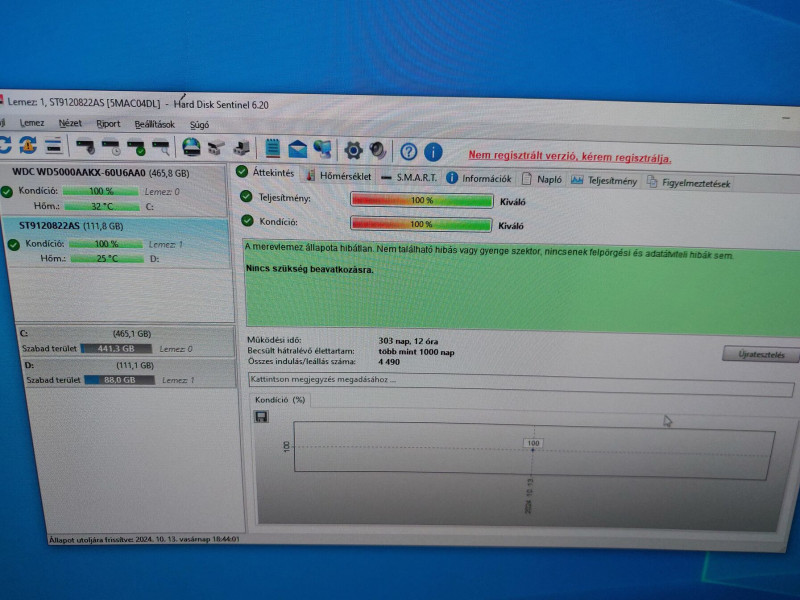This screenshot has height=600, width=800.
Task: Click the green status description text box
Action: coord(522,288)
